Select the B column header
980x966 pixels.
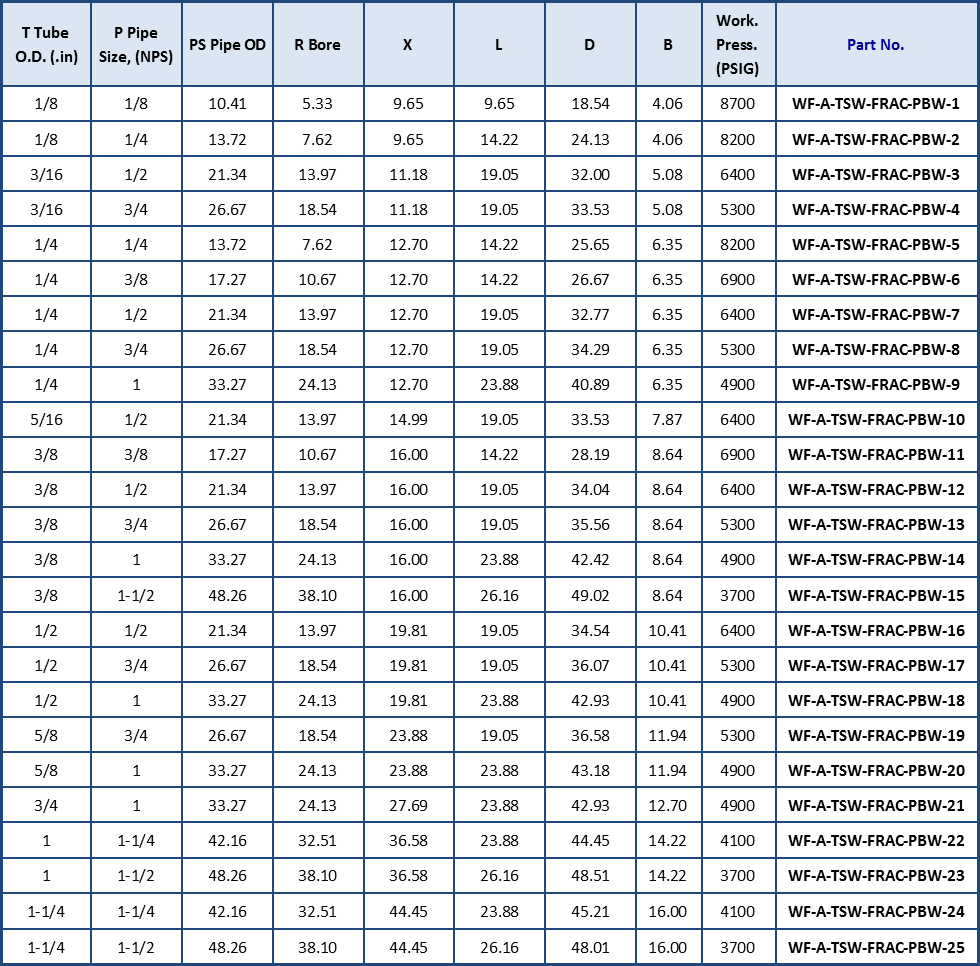(668, 45)
